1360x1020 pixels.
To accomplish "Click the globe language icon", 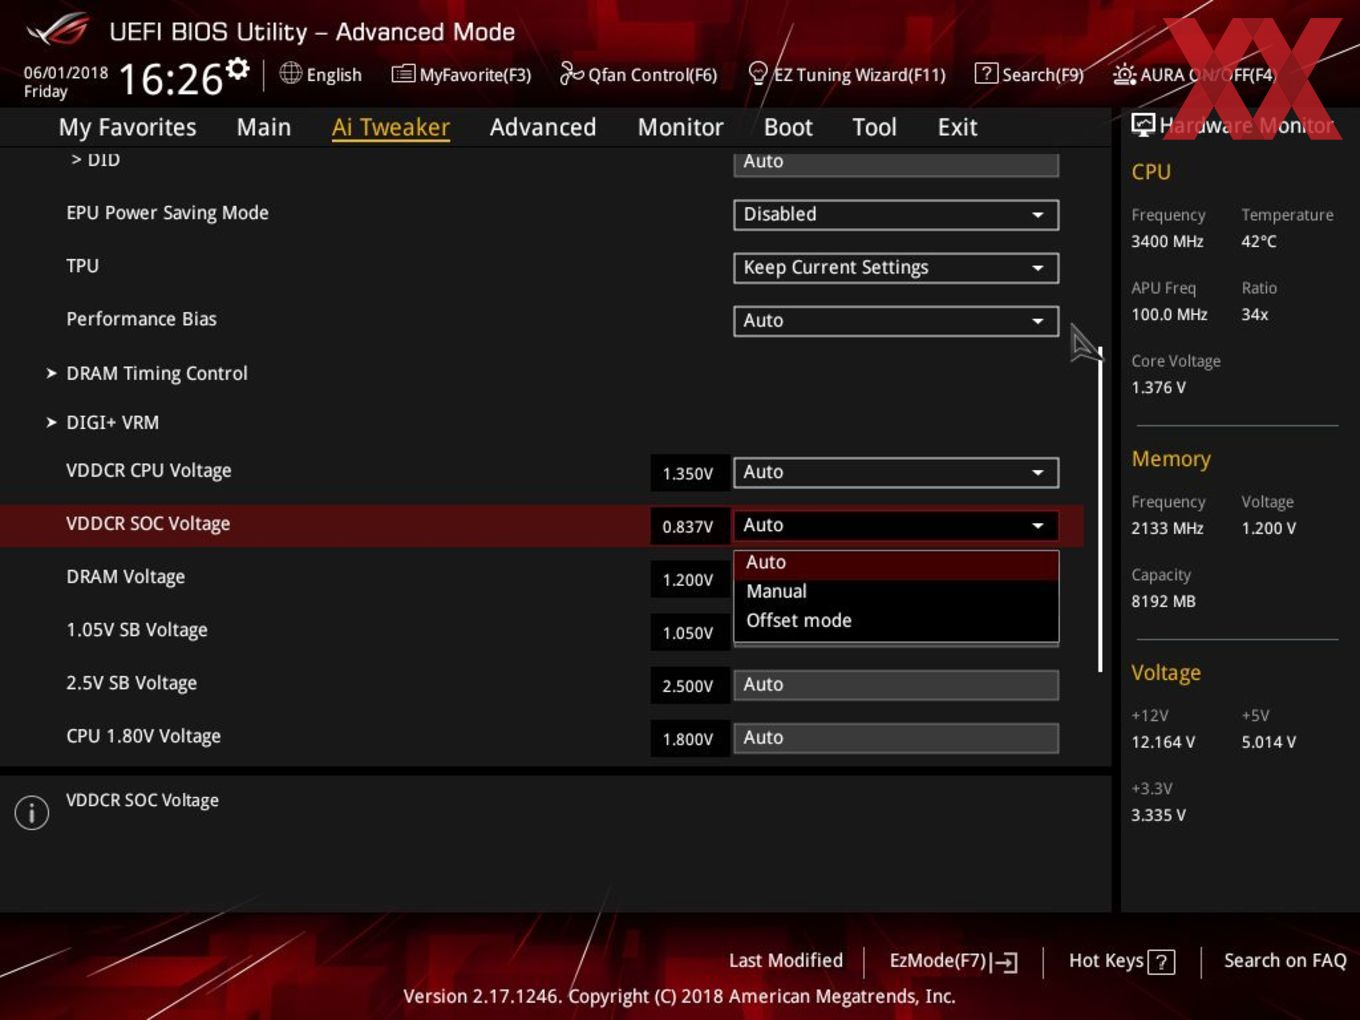I will point(290,73).
